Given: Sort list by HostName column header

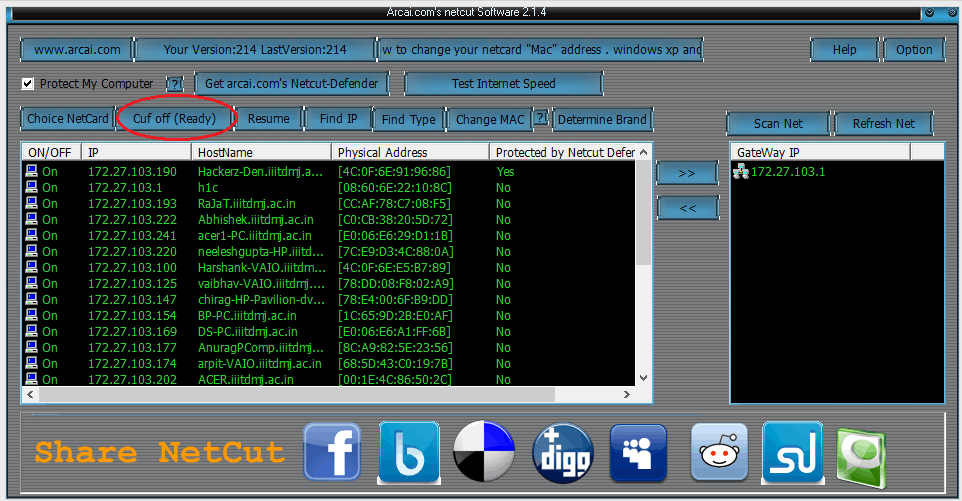Looking at the screenshot, I should [x=261, y=152].
